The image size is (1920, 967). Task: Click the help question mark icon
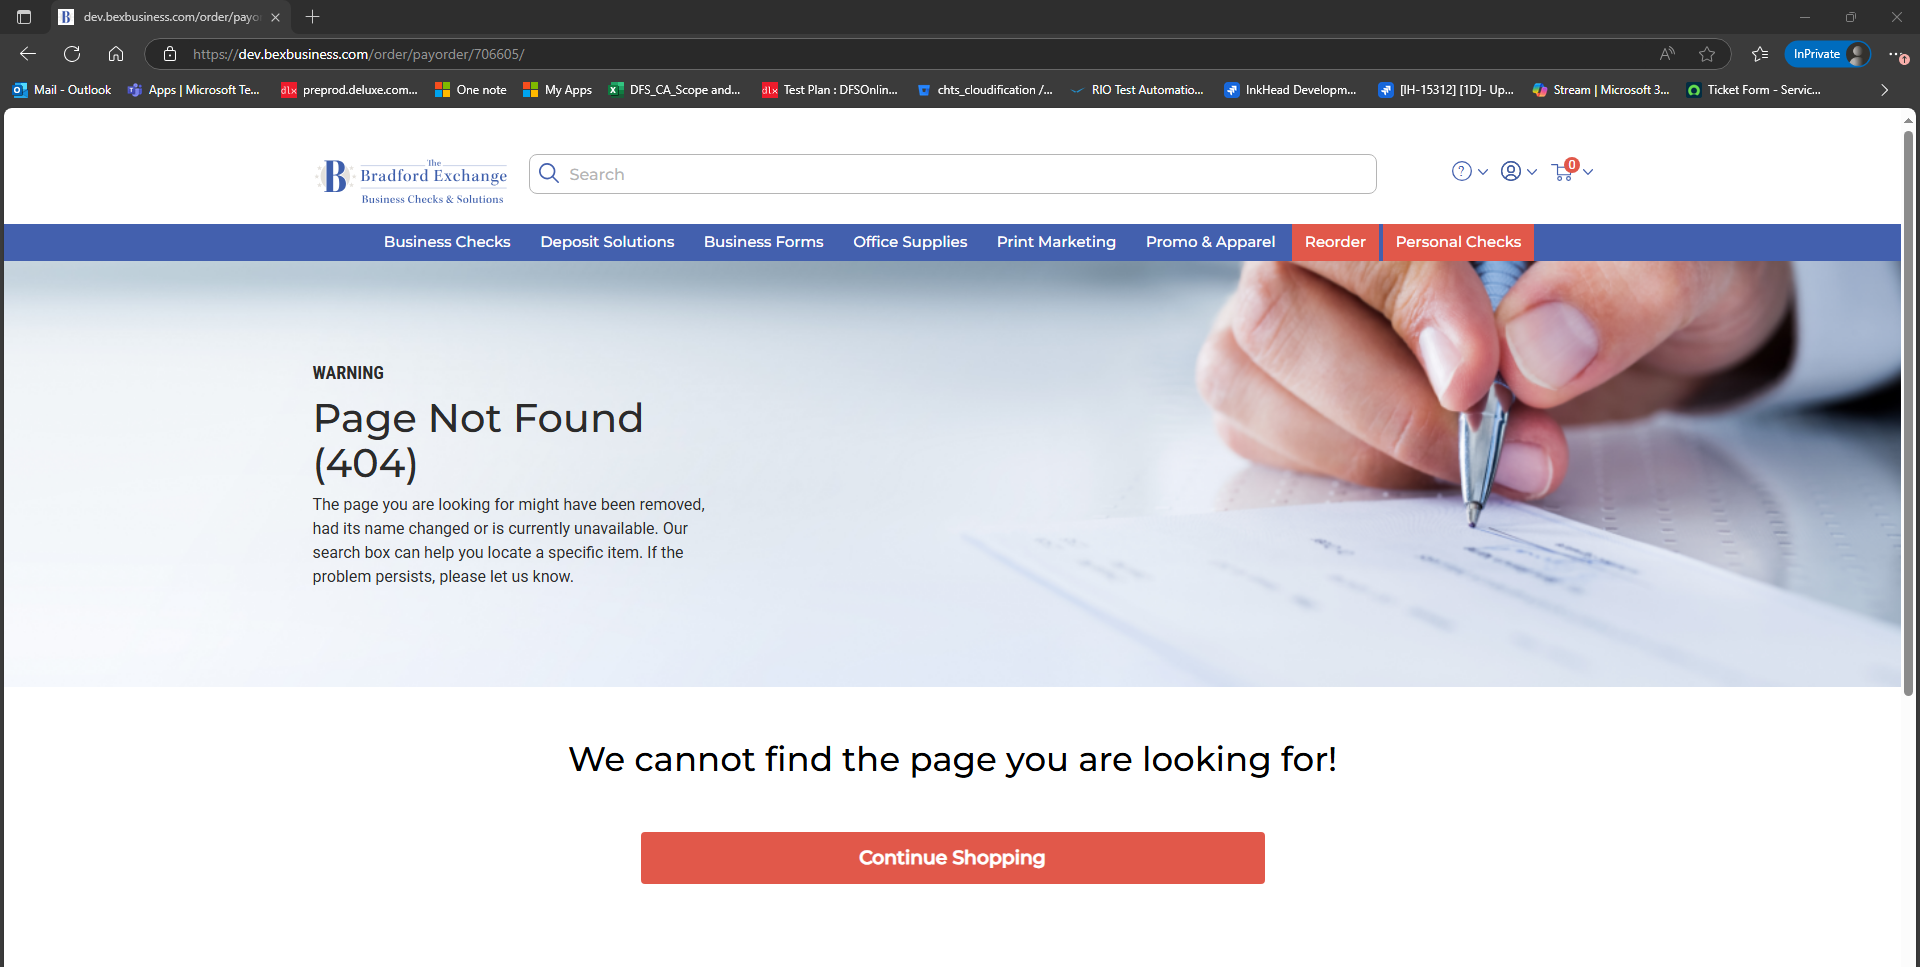click(x=1462, y=172)
